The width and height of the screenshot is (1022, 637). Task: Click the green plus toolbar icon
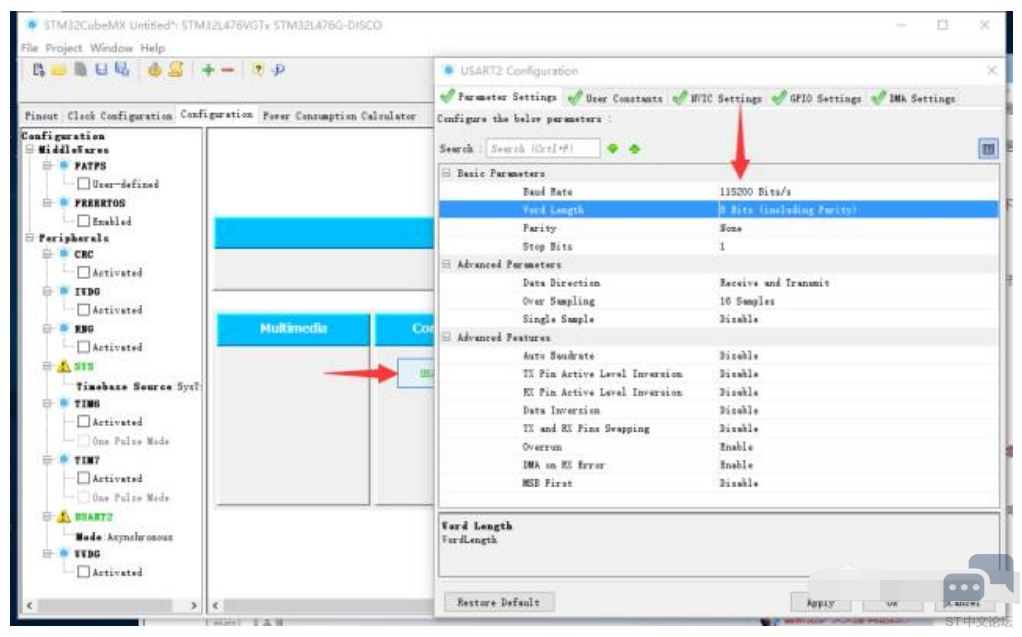coord(208,70)
